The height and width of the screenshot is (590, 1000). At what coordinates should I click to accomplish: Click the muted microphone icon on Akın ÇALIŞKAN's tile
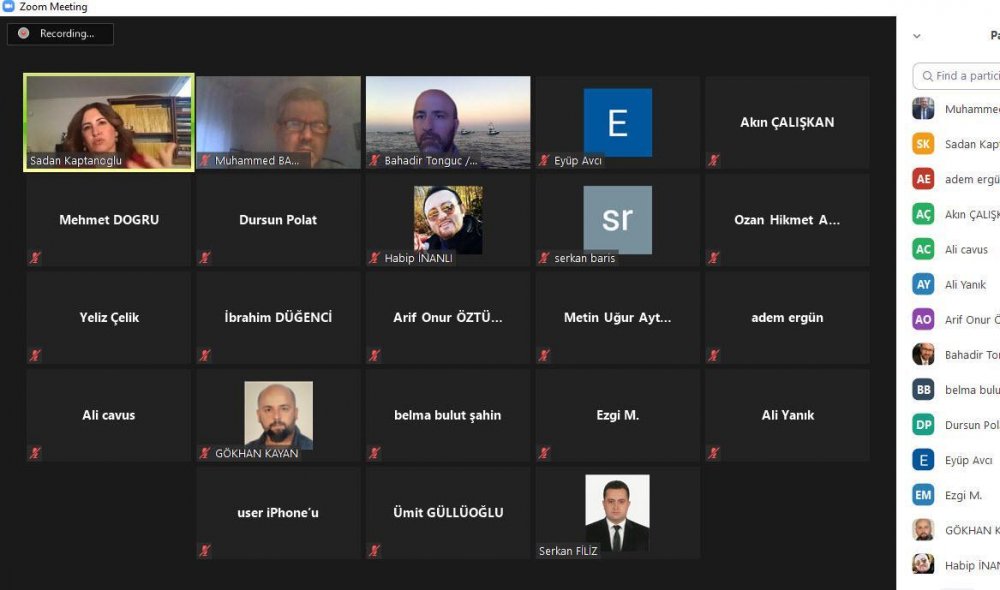click(714, 160)
